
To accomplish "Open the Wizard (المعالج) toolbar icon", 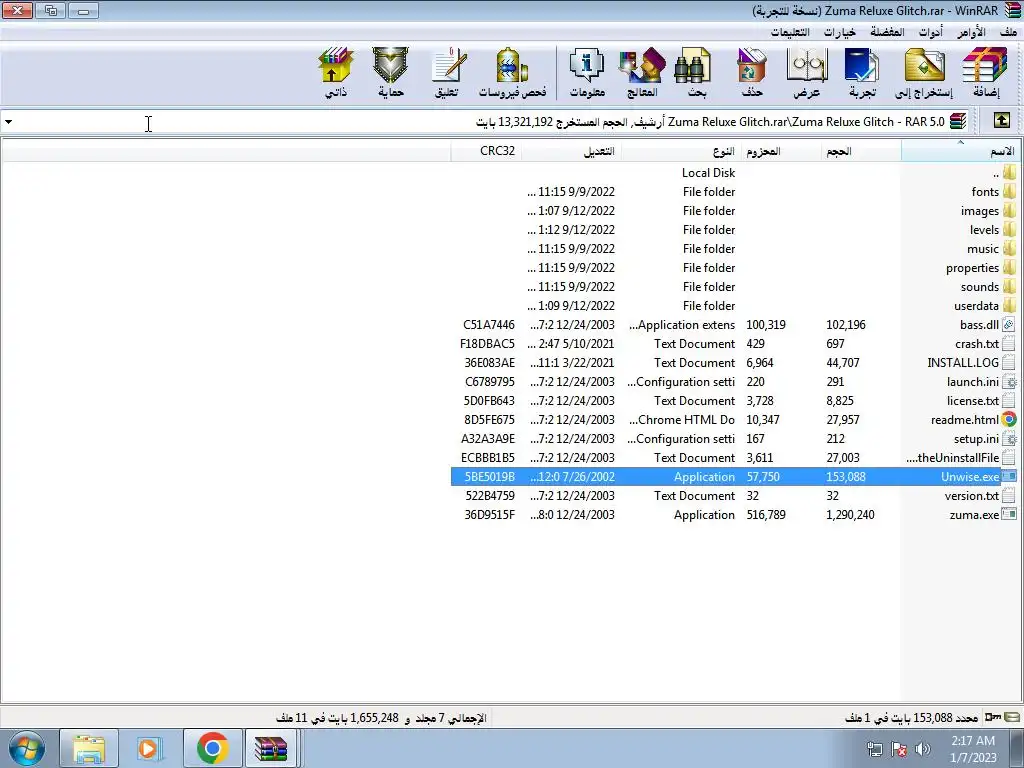I will pos(642,72).
